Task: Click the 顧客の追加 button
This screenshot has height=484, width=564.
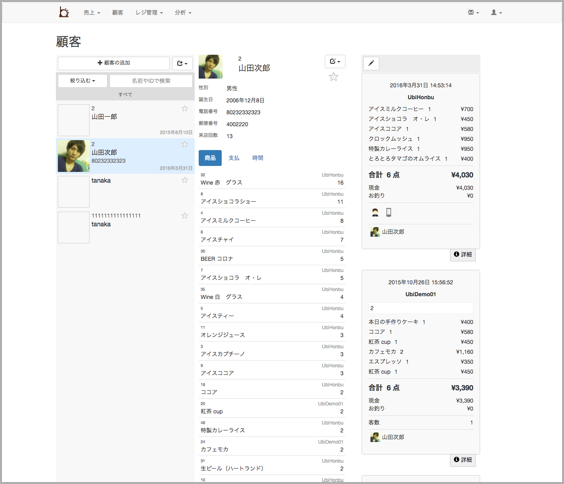Action: [x=114, y=63]
